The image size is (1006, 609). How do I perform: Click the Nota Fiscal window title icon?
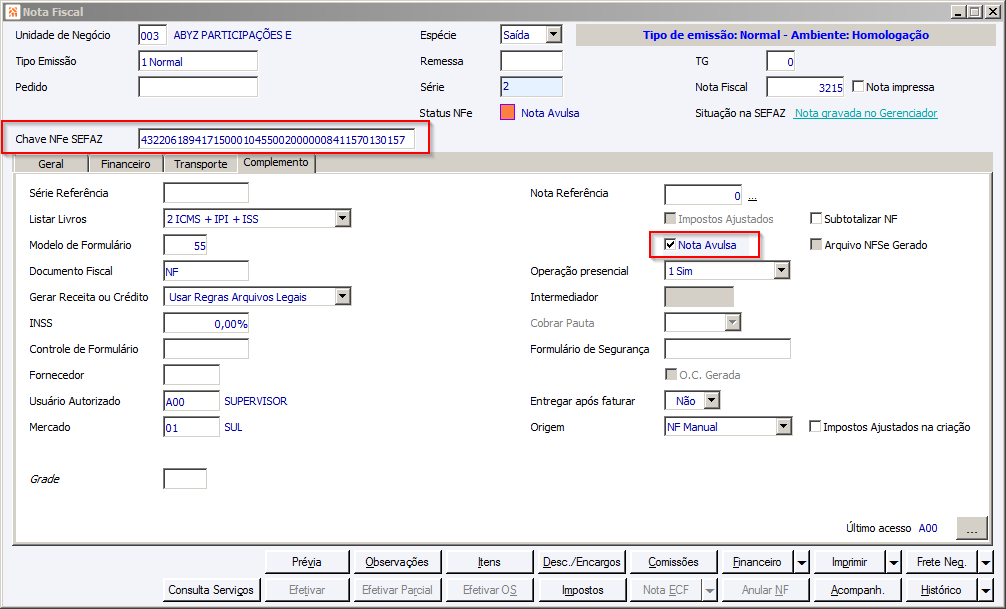point(13,12)
